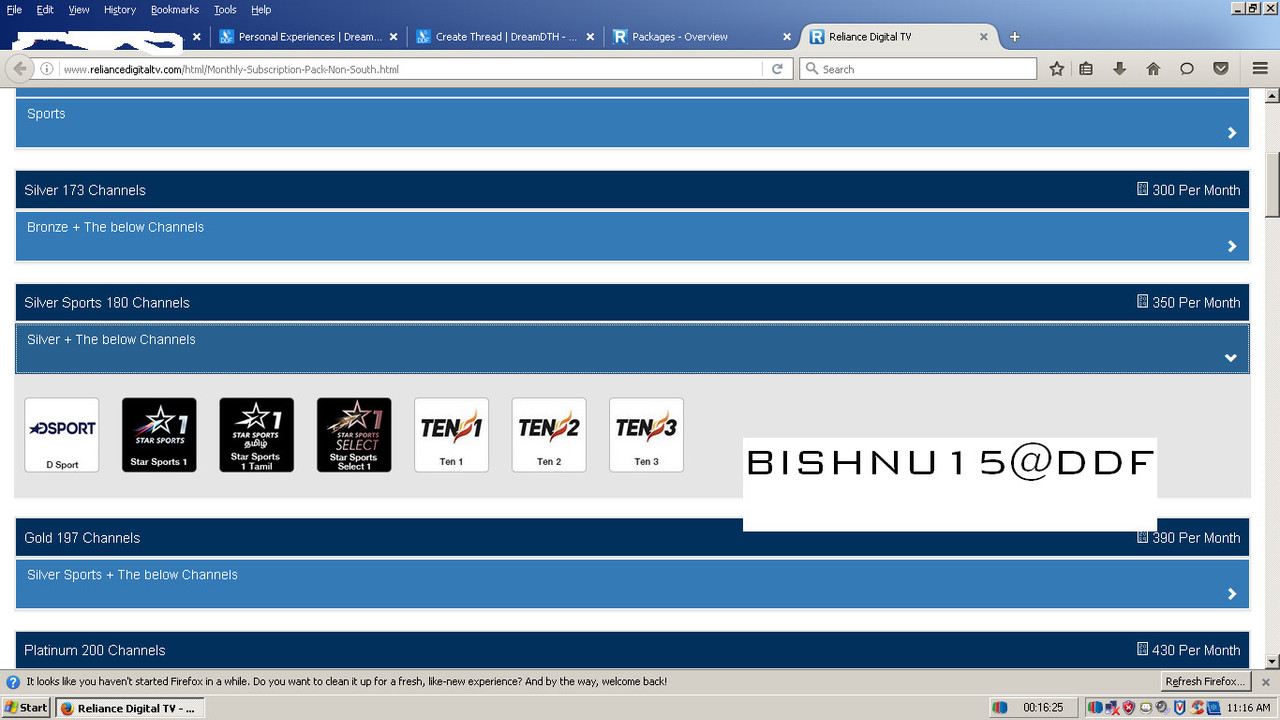Open View menu

click(x=79, y=10)
